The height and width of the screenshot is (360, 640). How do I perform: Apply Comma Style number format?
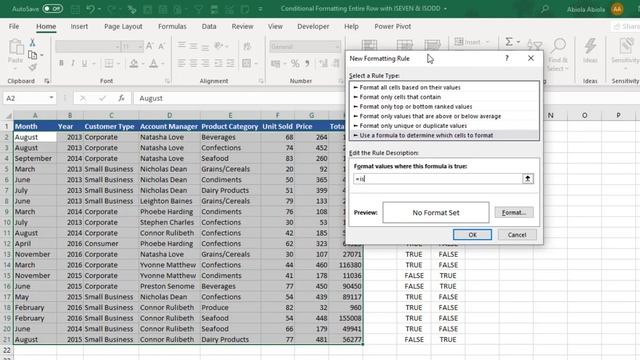click(x=307, y=63)
